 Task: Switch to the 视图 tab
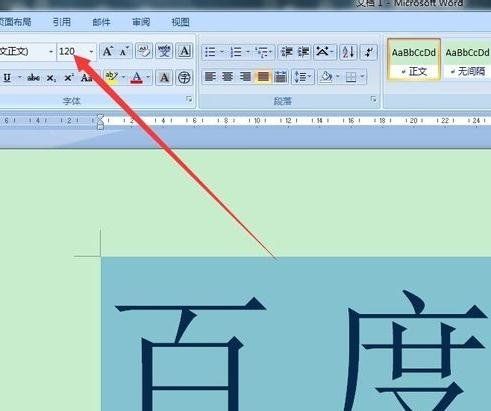point(180,22)
